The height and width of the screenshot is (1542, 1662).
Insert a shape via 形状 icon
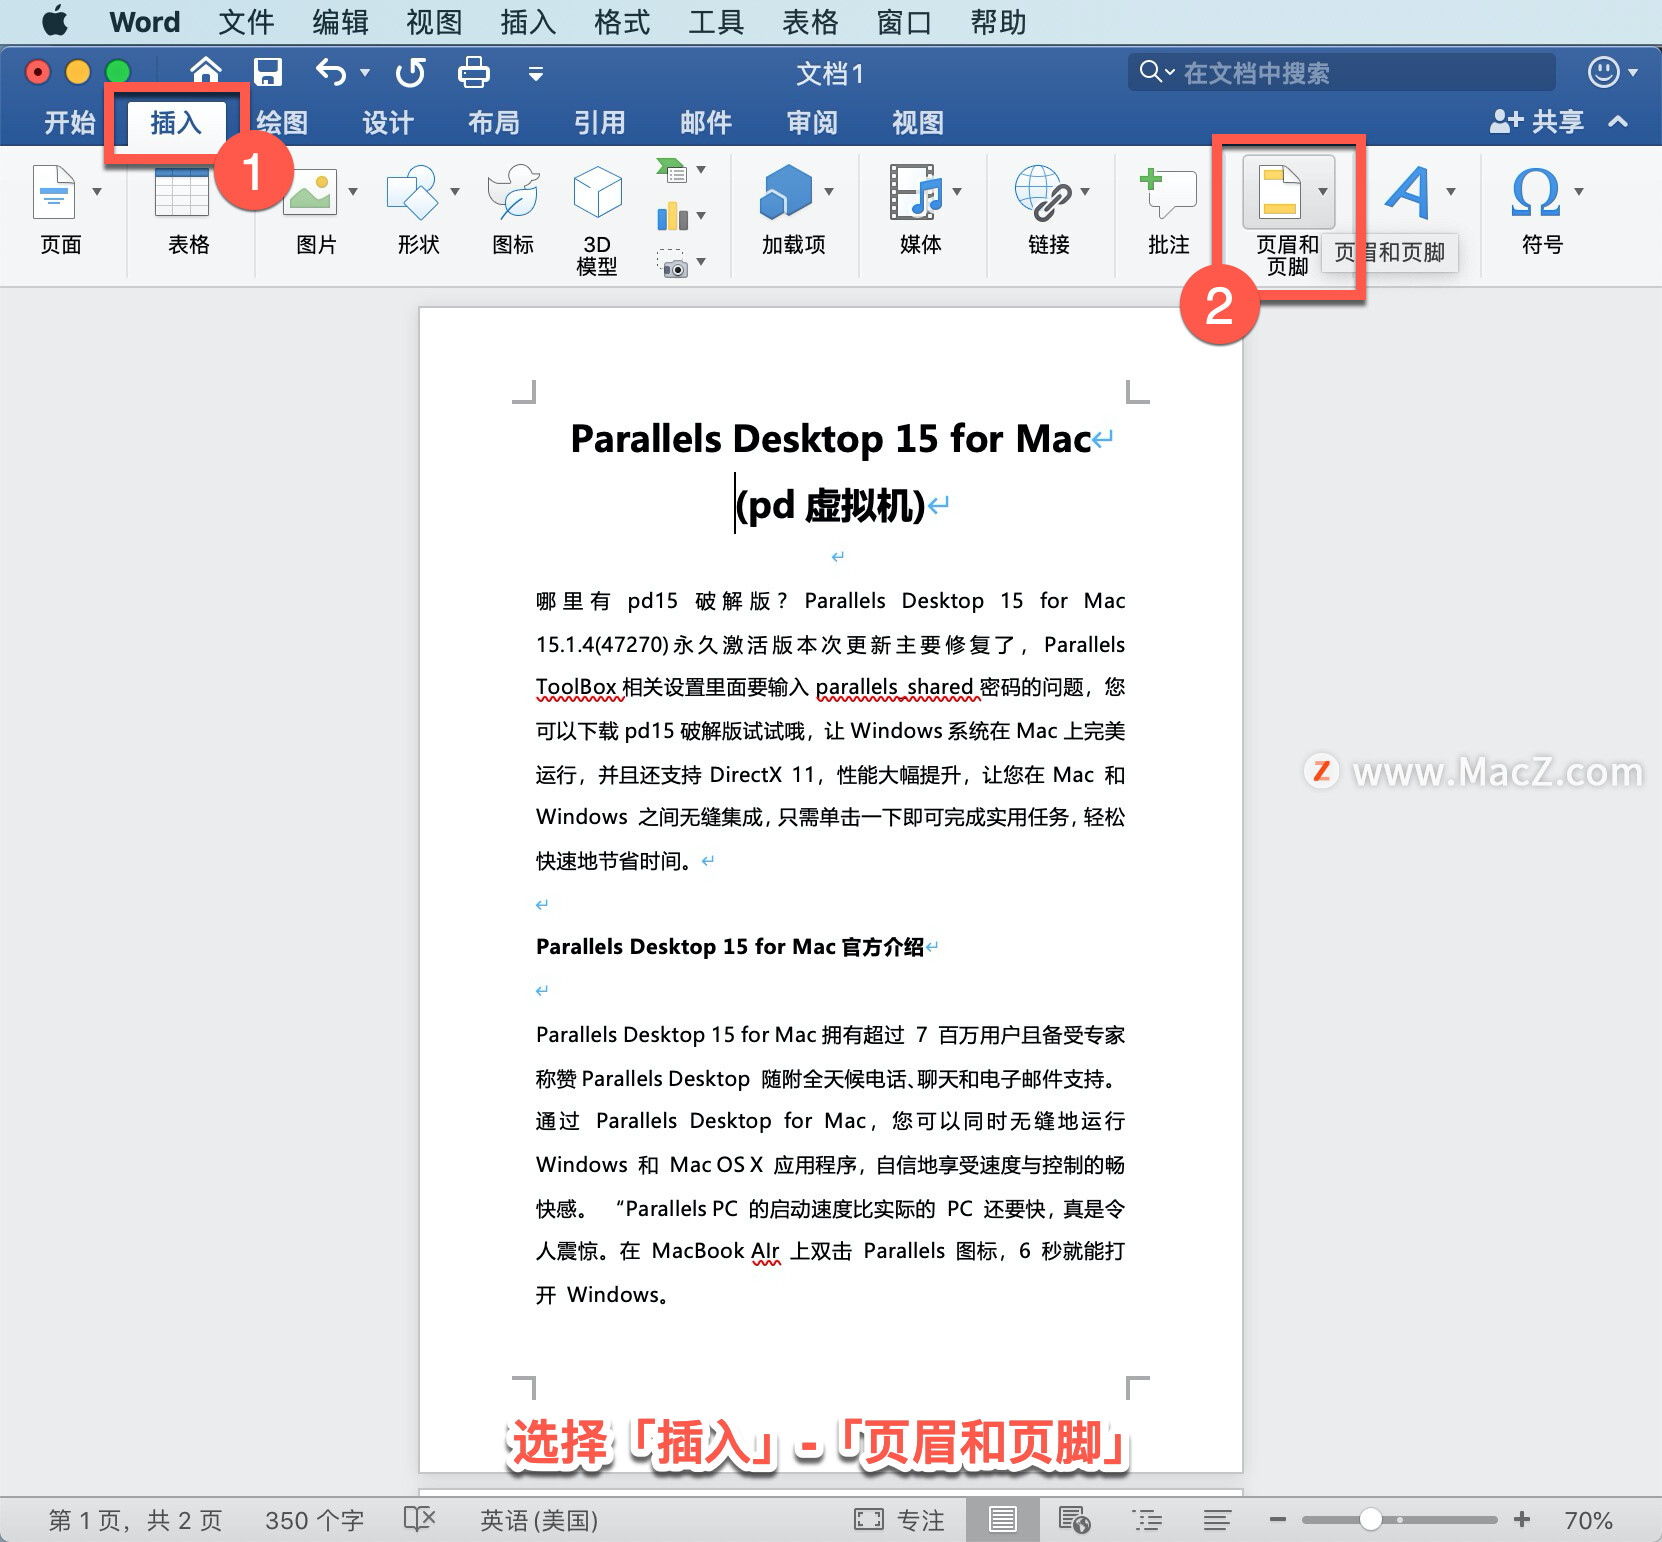pos(413,192)
